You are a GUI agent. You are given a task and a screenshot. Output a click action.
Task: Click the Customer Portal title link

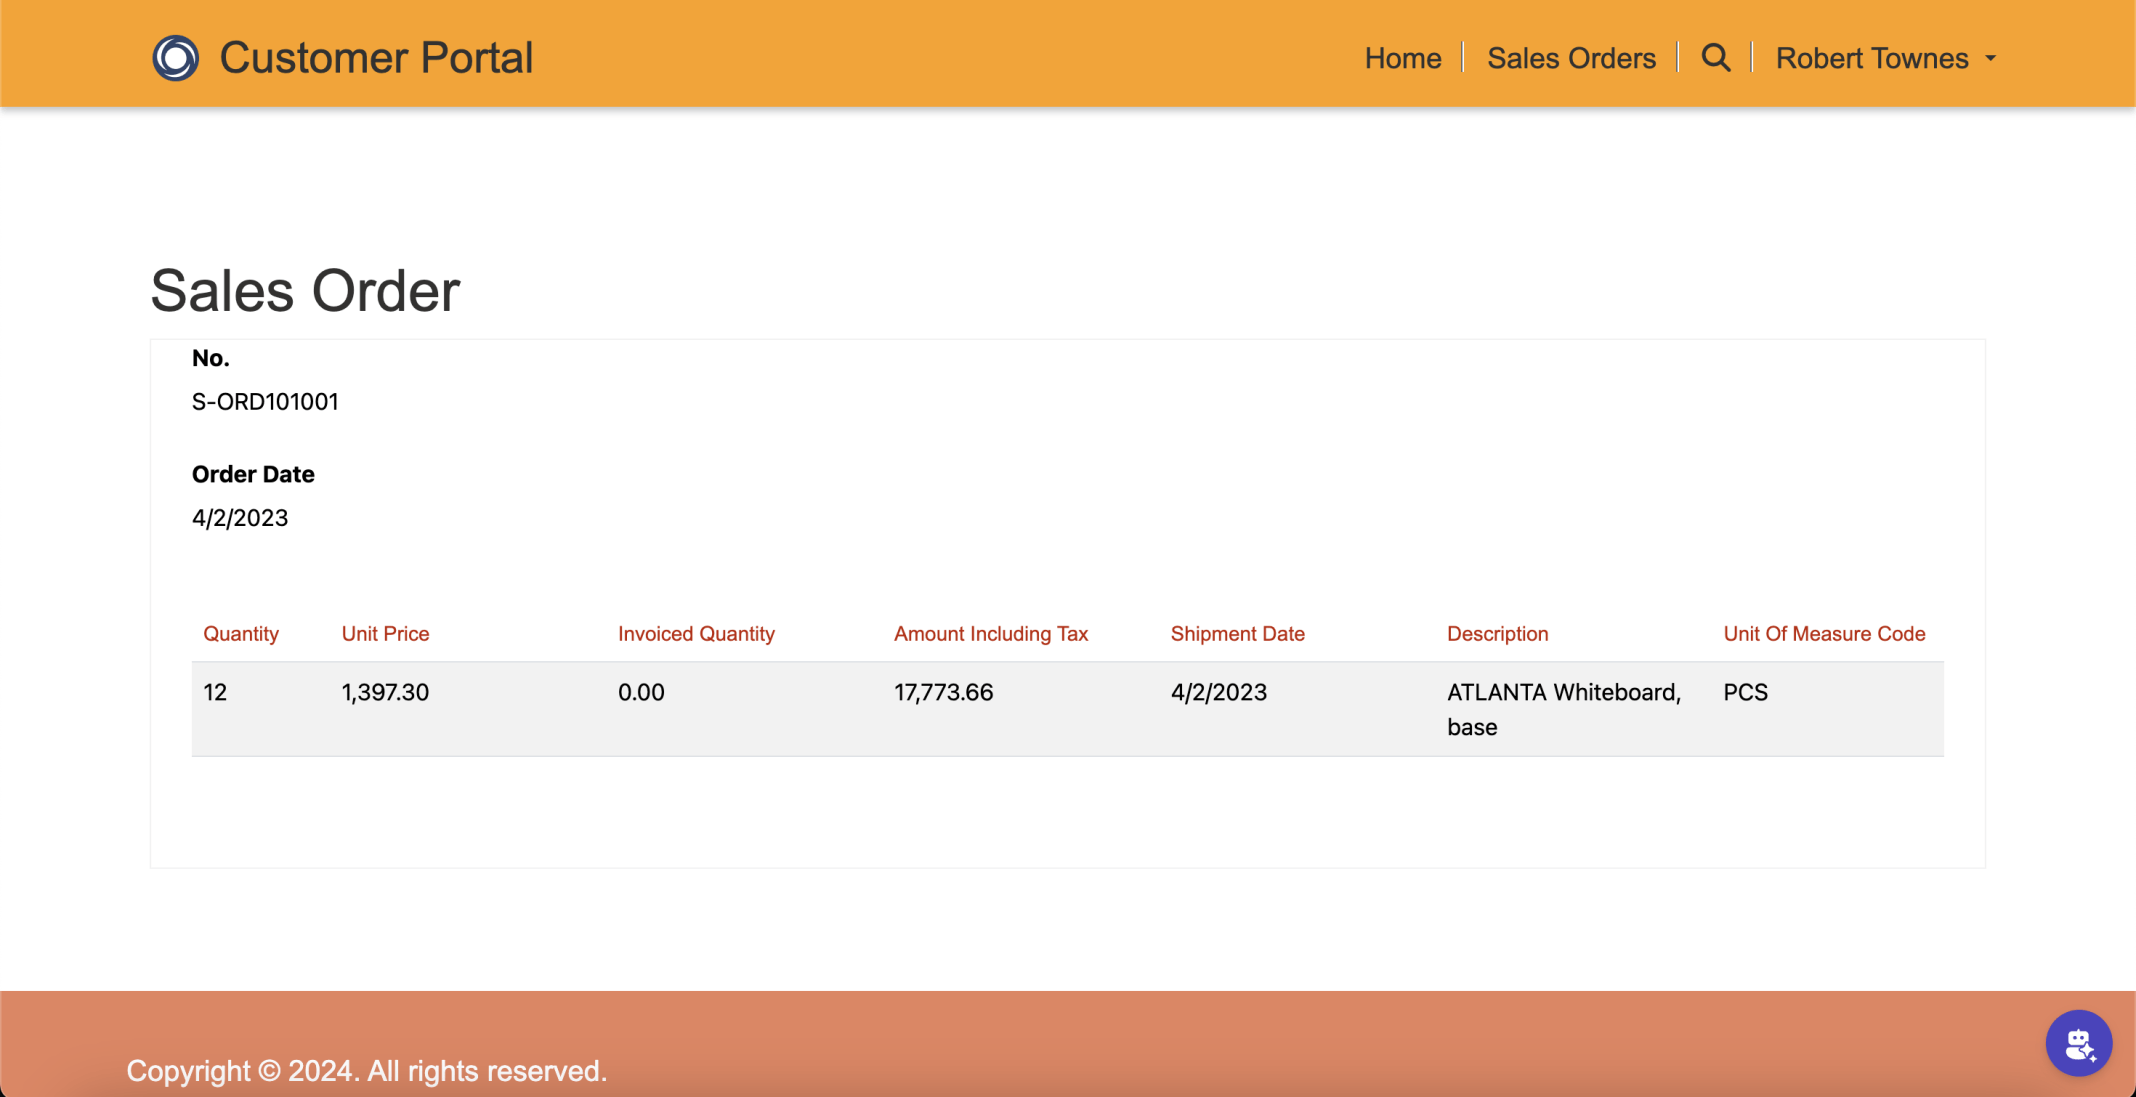pyautogui.click(x=376, y=58)
